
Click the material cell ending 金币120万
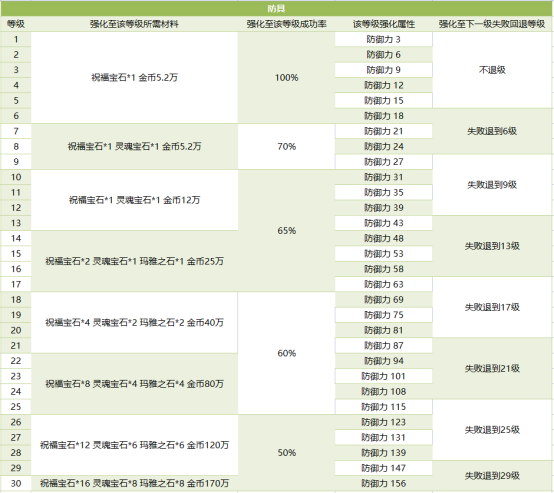pos(134,445)
